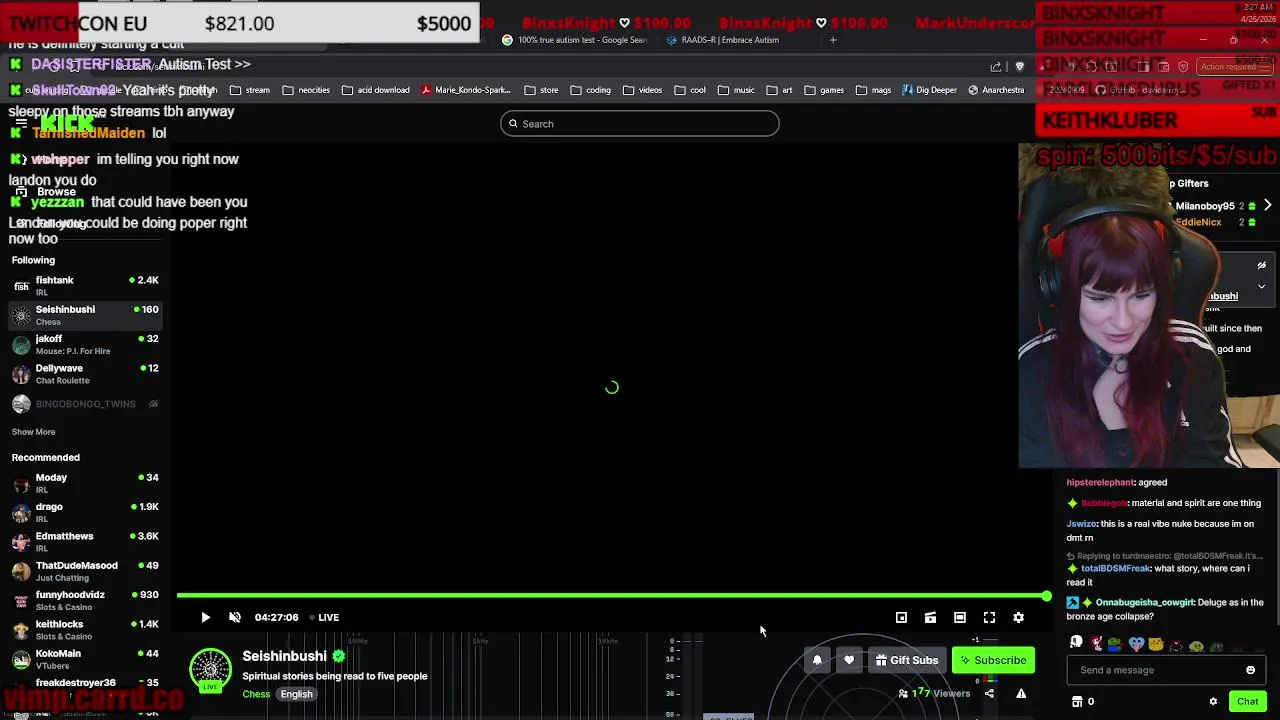The width and height of the screenshot is (1280, 720).
Task: Click Dellywave avatar icon
Action: [x=21, y=374]
